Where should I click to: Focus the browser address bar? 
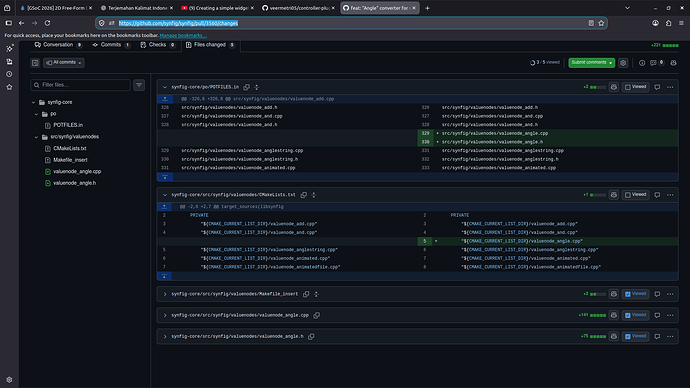[351, 23]
